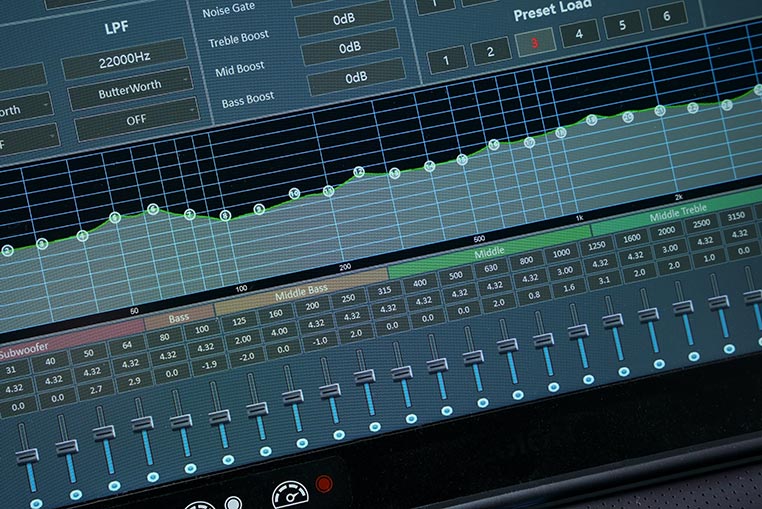Select EQ curve node 7
This screenshot has width=762, height=509.
click(x=190, y=214)
